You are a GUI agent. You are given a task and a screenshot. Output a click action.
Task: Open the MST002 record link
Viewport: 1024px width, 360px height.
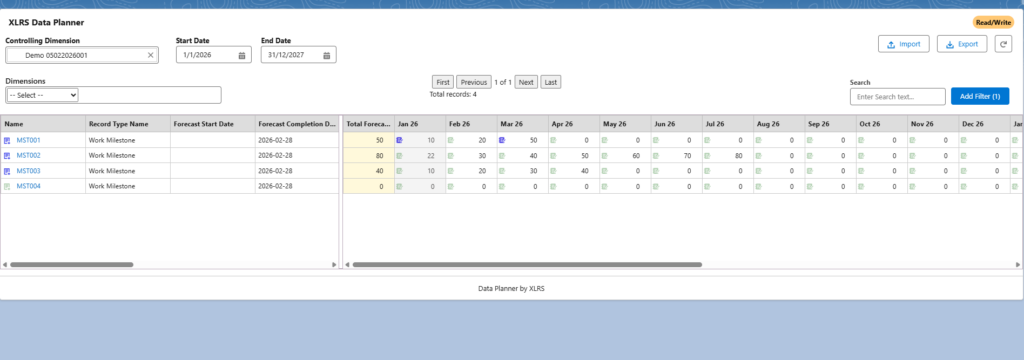(29, 155)
